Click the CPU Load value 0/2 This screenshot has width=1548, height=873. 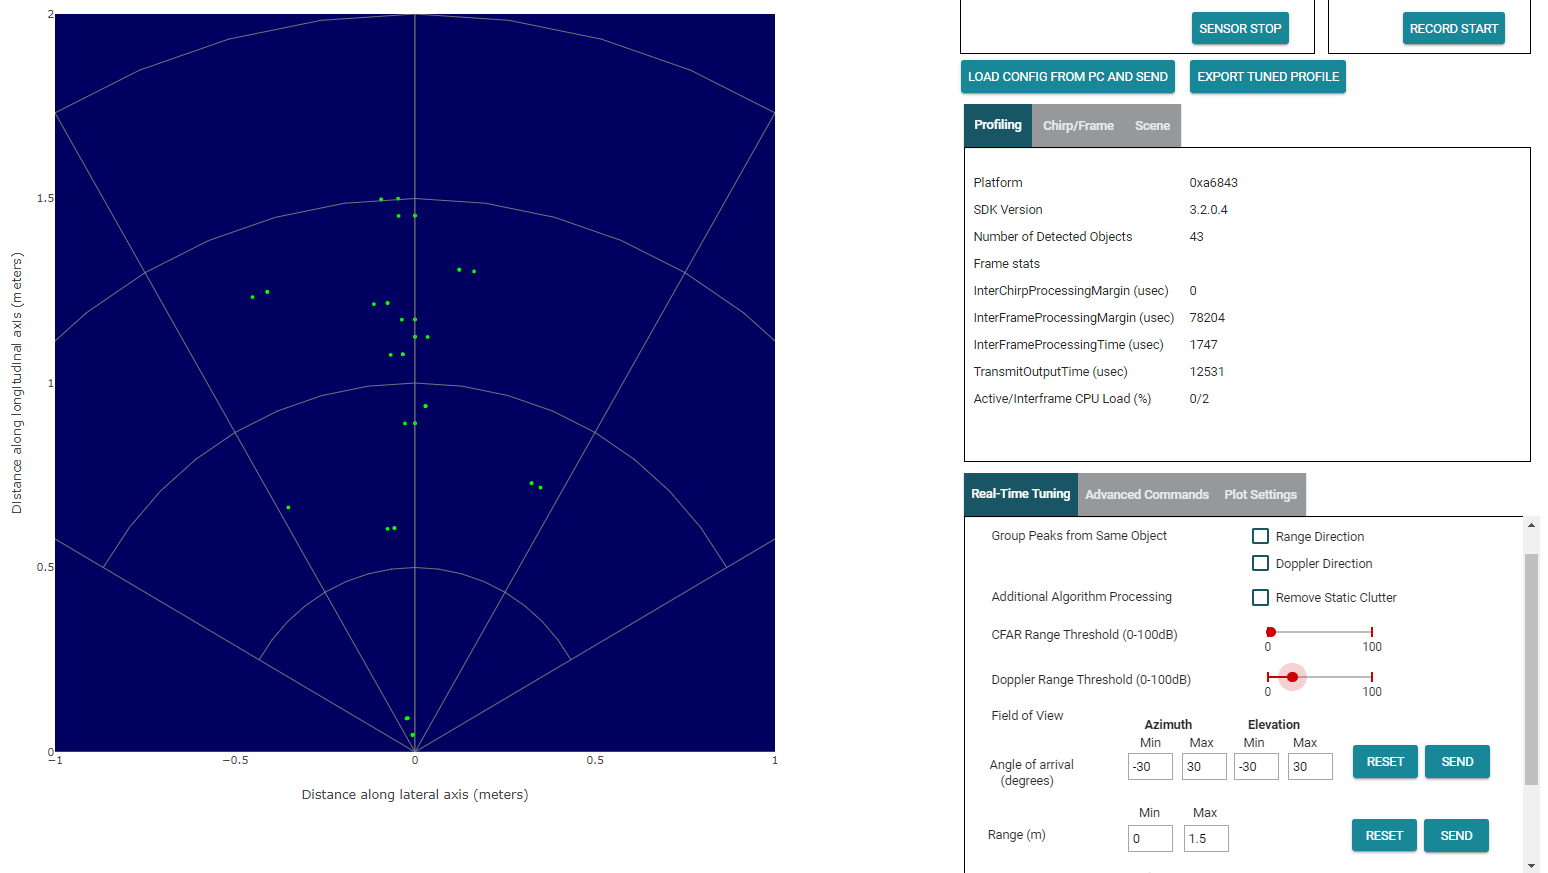(1199, 399)
